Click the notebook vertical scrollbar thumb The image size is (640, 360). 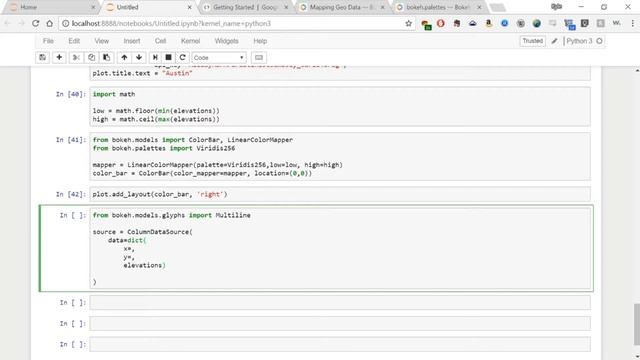[x=637, y=324]
